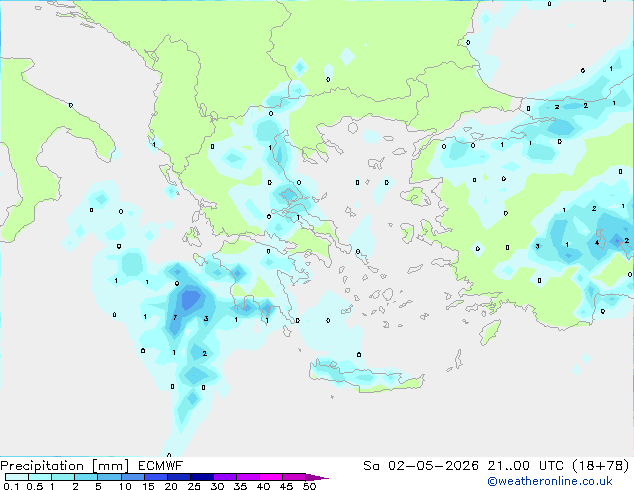The height and width of the screenshot is (490, 634).
Task: Click the 50 legend scale label
Action: pos(309,486)
